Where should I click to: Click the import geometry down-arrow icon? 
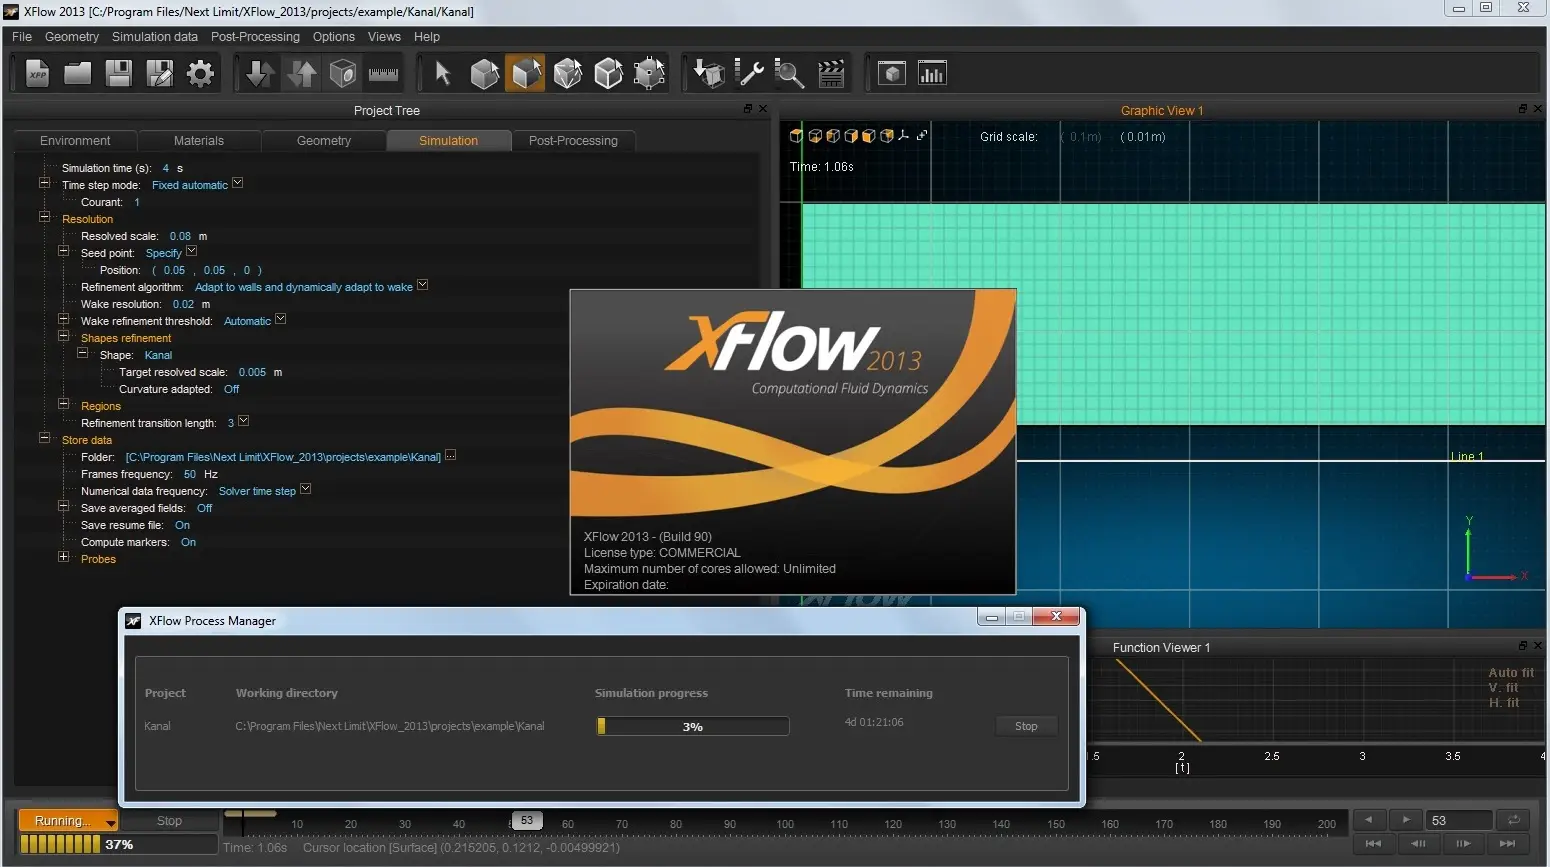(260, 74)
